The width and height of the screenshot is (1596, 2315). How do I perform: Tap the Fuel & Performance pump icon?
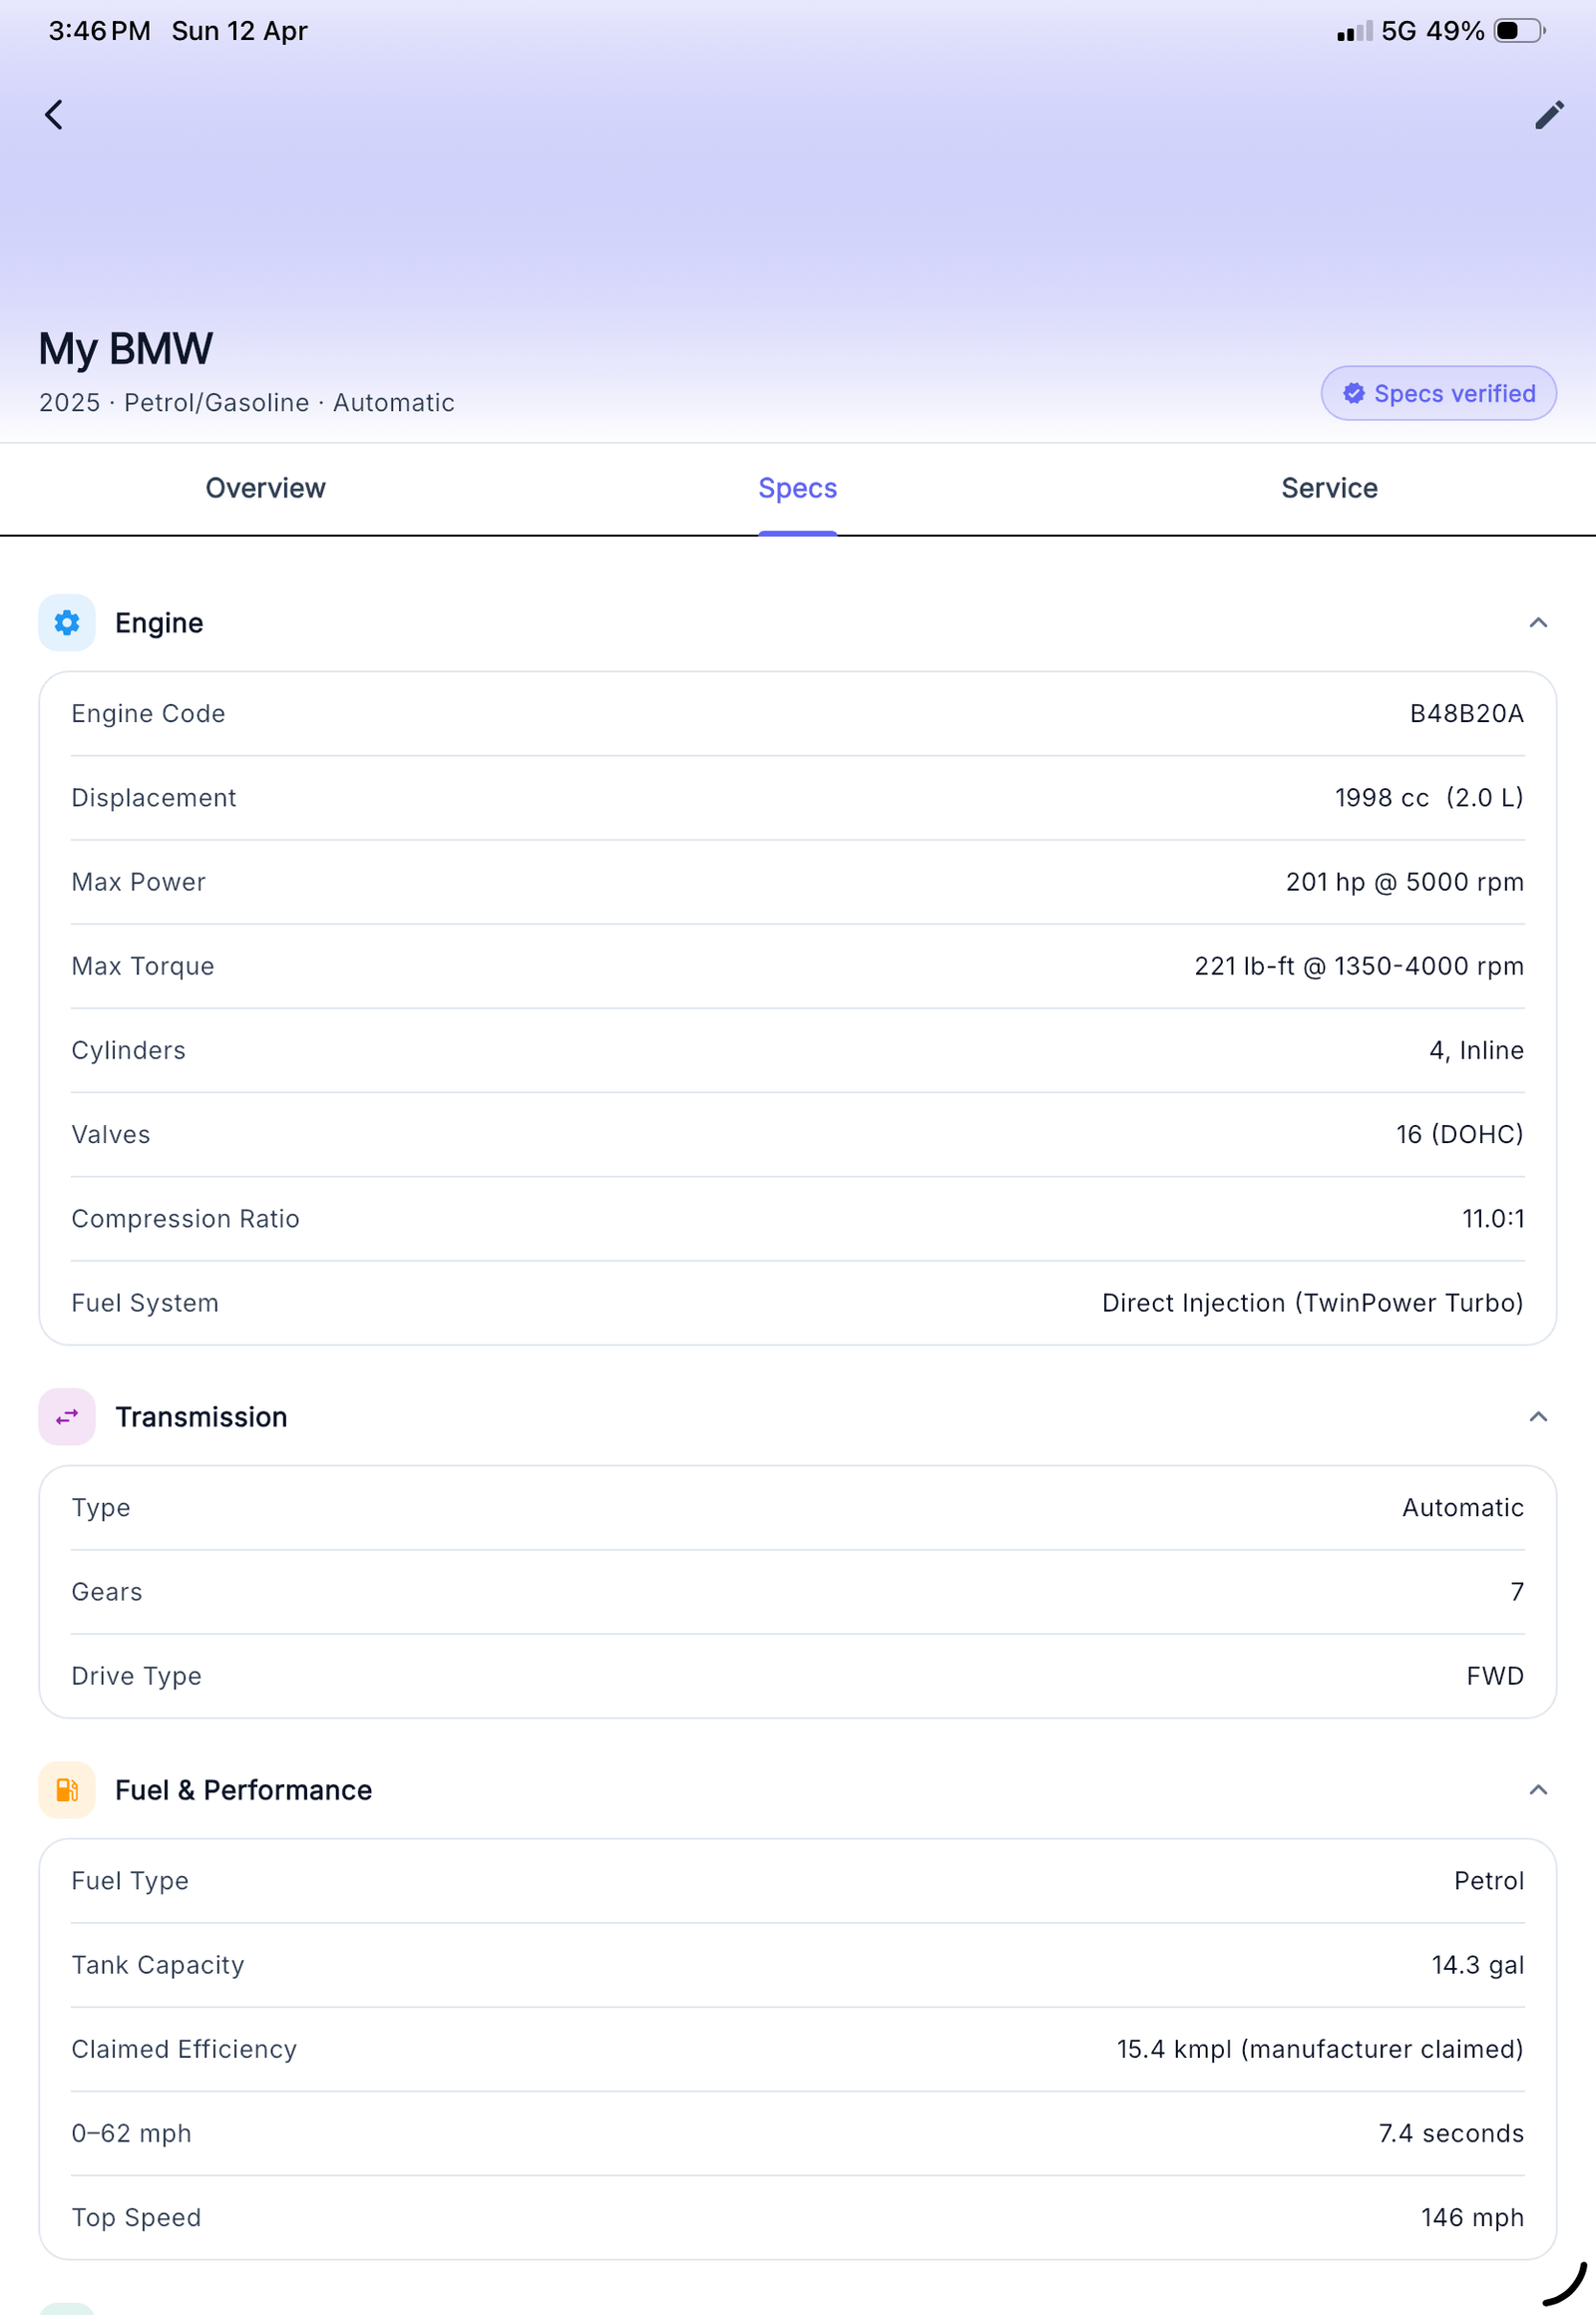67,1790
